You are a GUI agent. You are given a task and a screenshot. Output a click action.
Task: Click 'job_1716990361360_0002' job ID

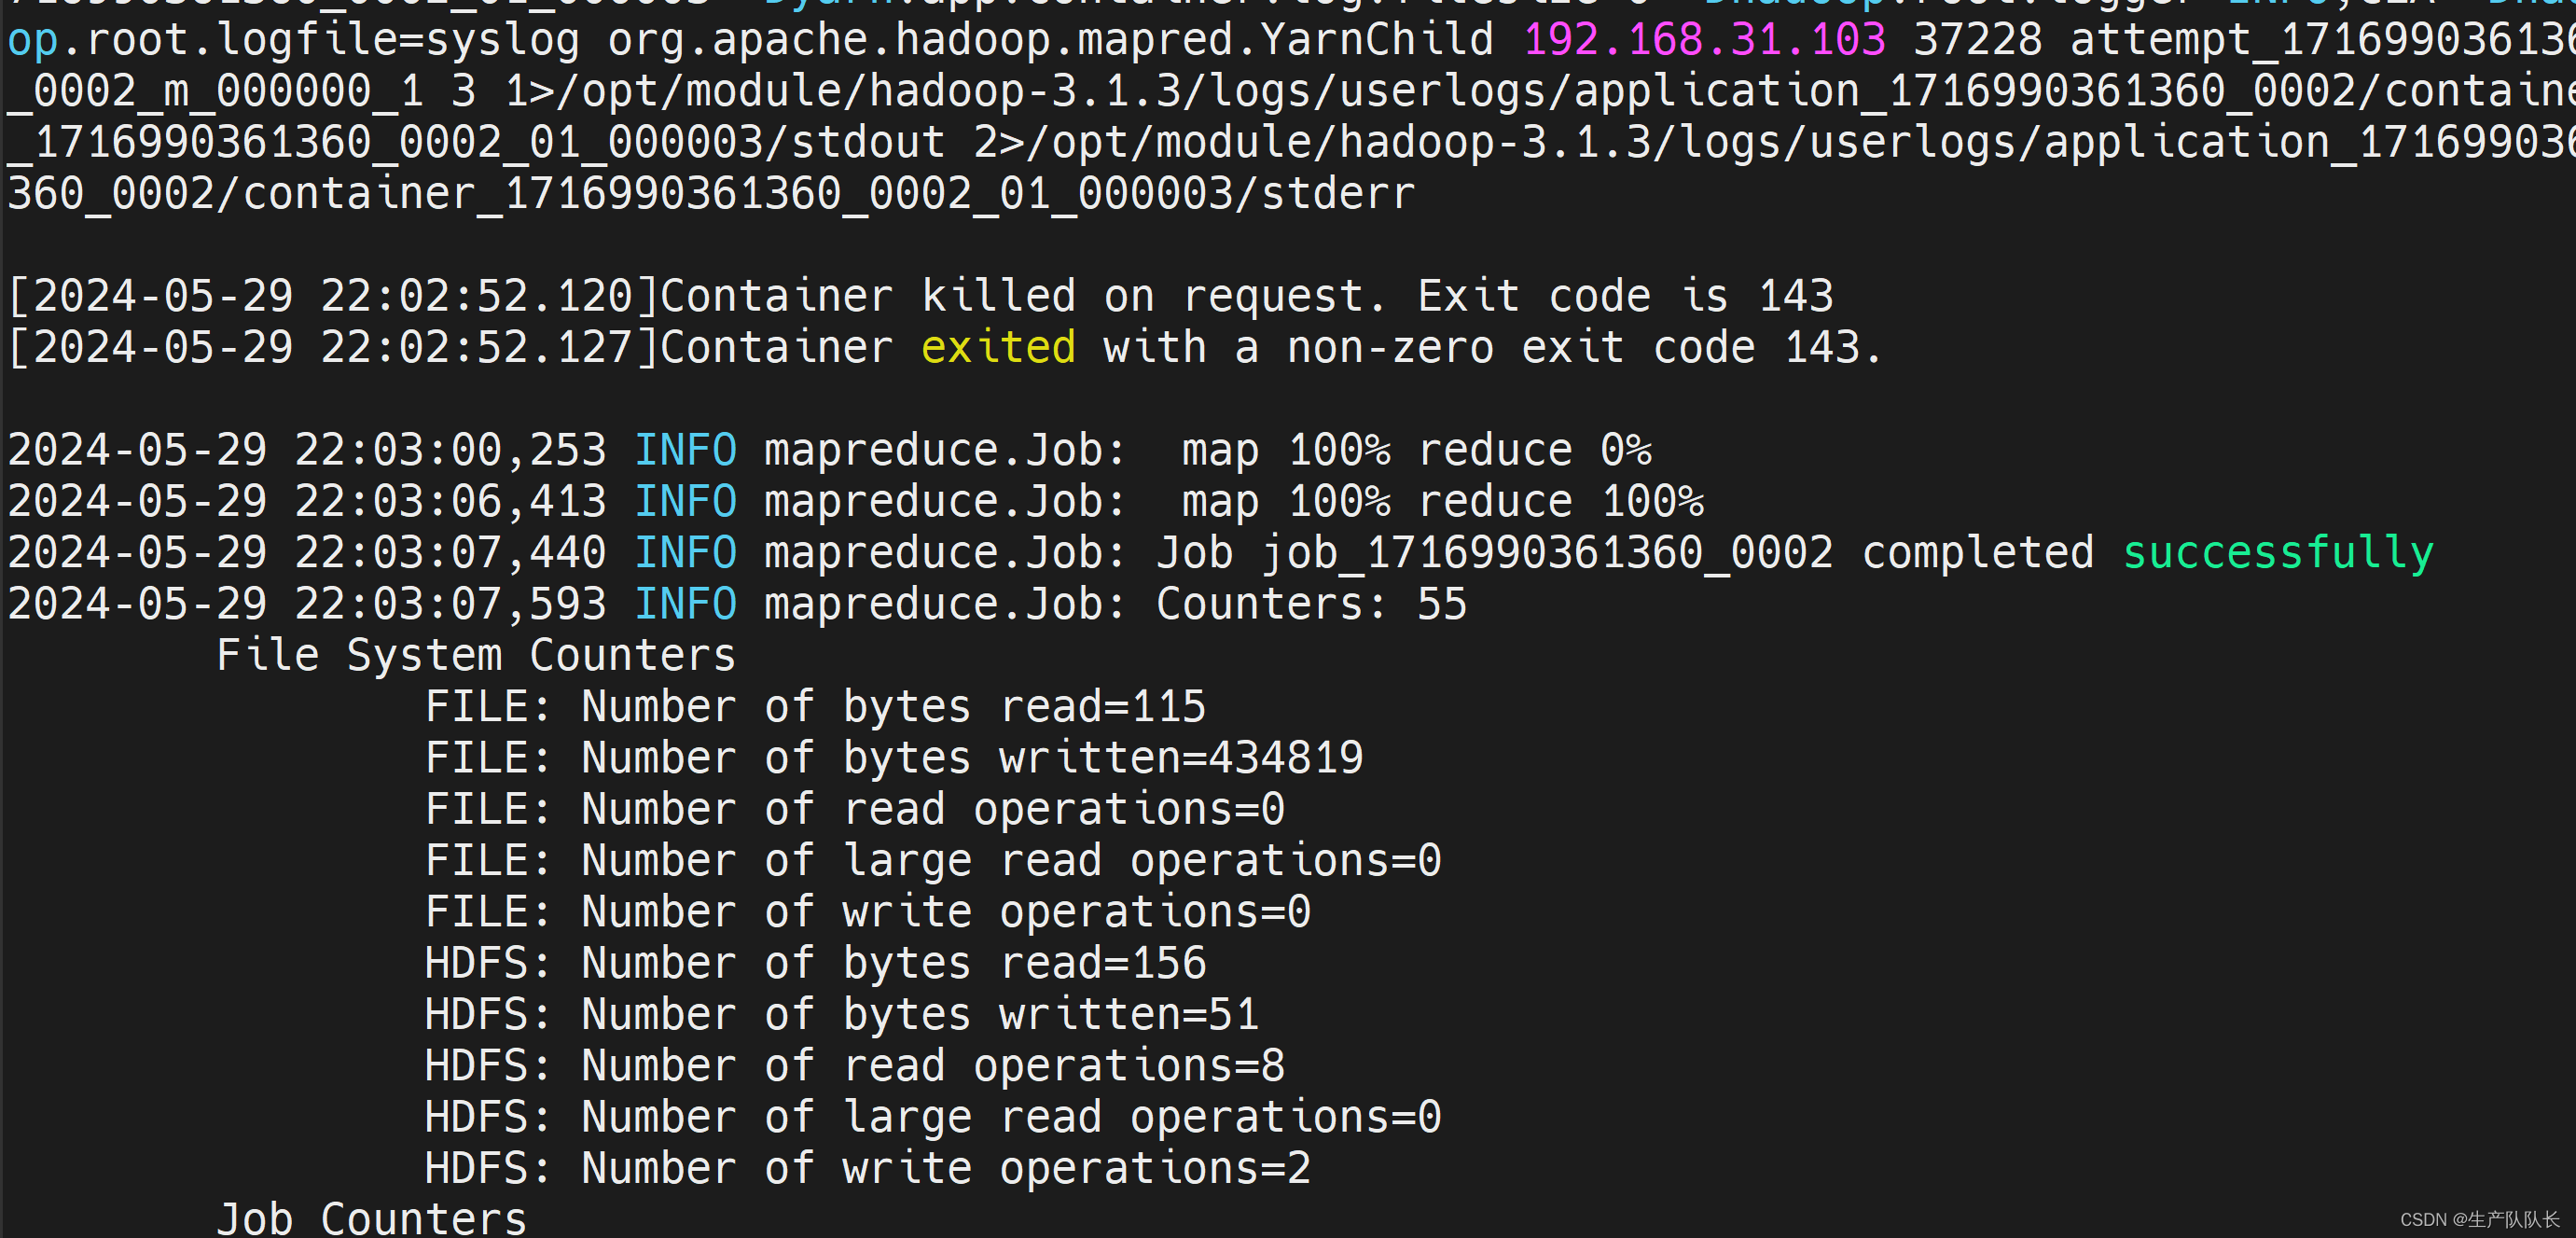pyautogui.click(x=1548, y=553)
